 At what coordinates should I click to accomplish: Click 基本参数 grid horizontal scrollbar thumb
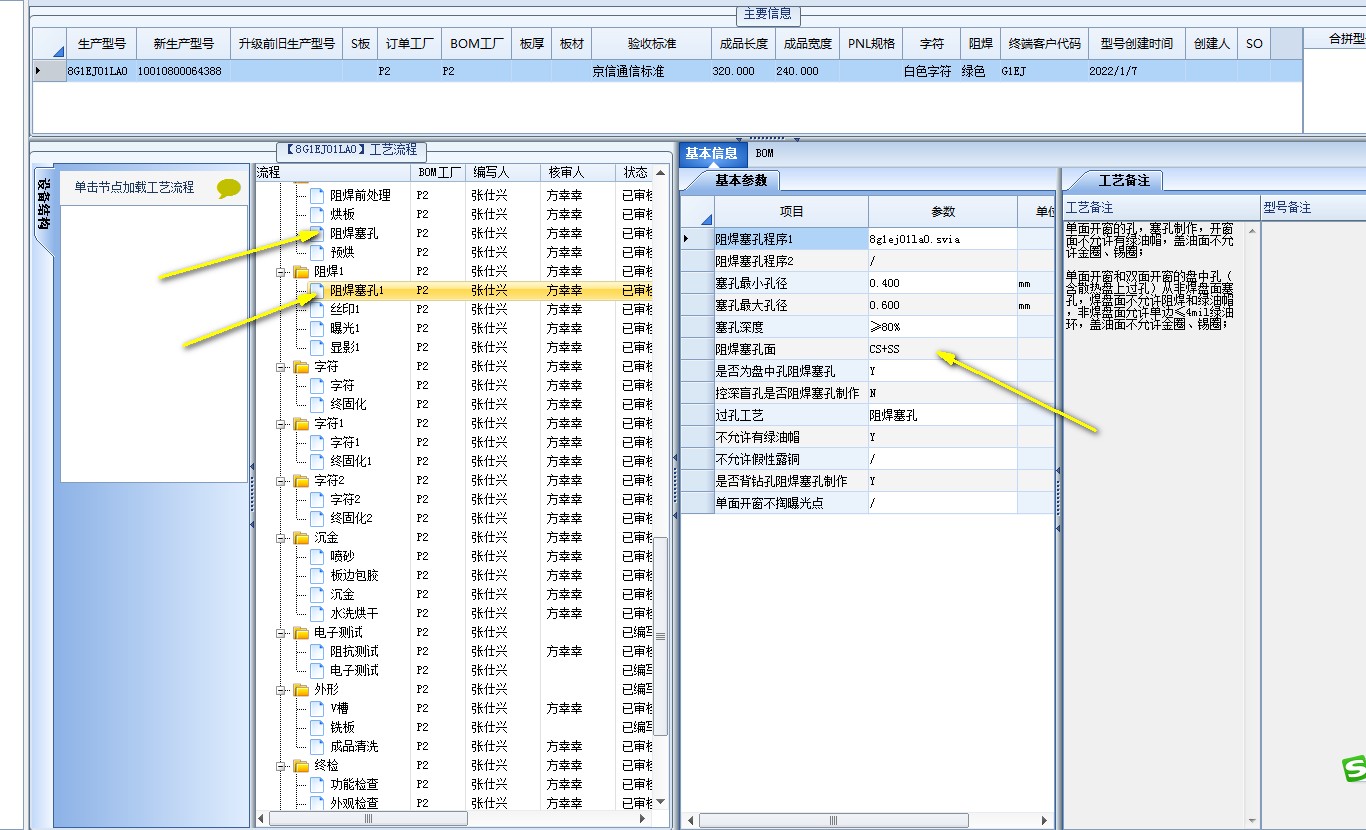833,821
